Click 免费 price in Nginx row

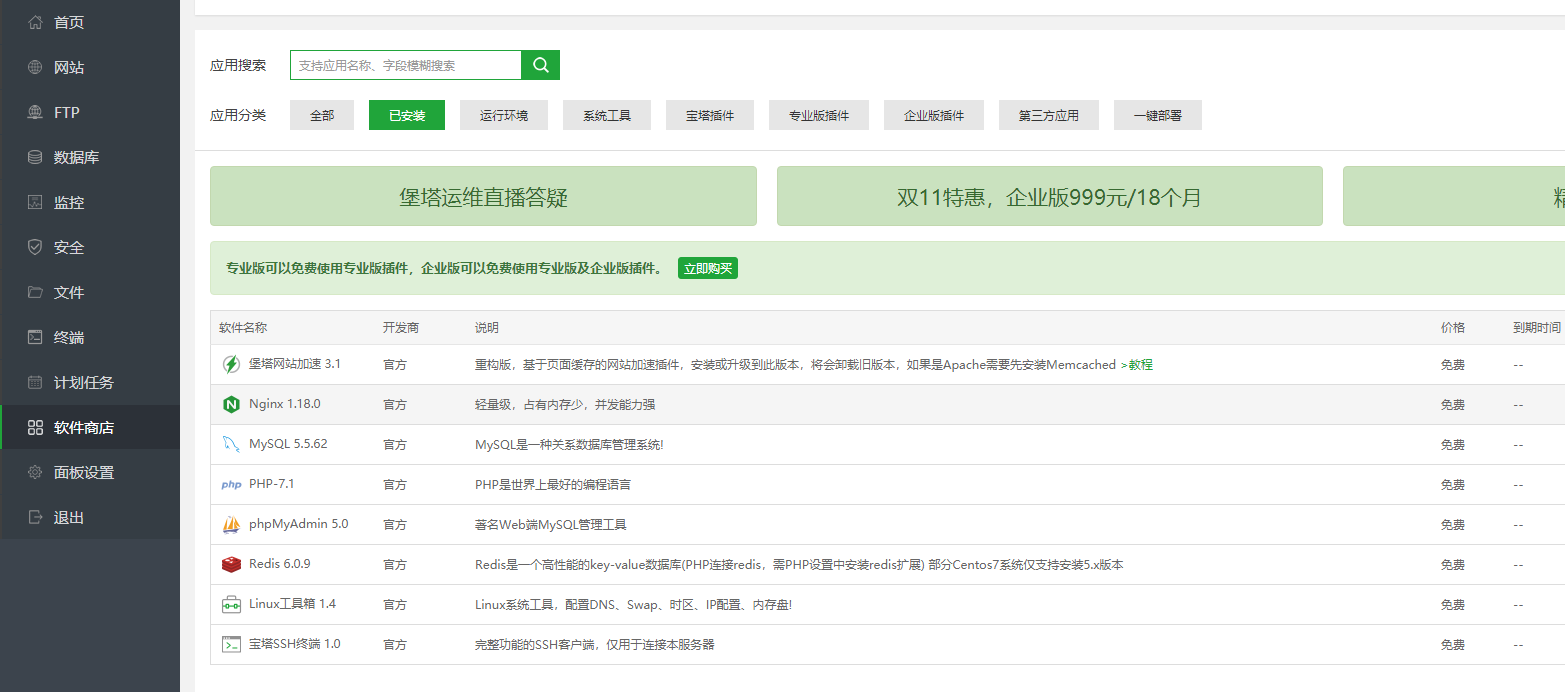[1453, 405]
